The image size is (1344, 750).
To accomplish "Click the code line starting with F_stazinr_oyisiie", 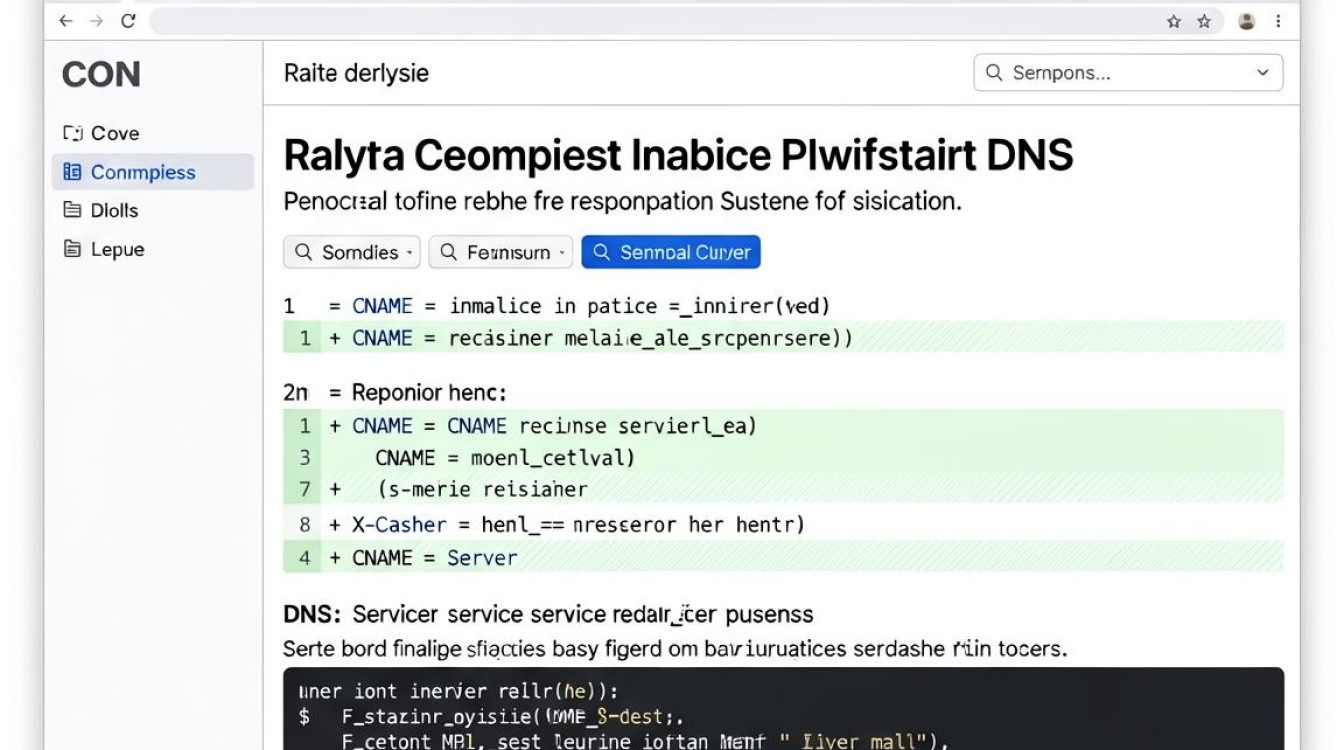I will (x=491, y=716).
